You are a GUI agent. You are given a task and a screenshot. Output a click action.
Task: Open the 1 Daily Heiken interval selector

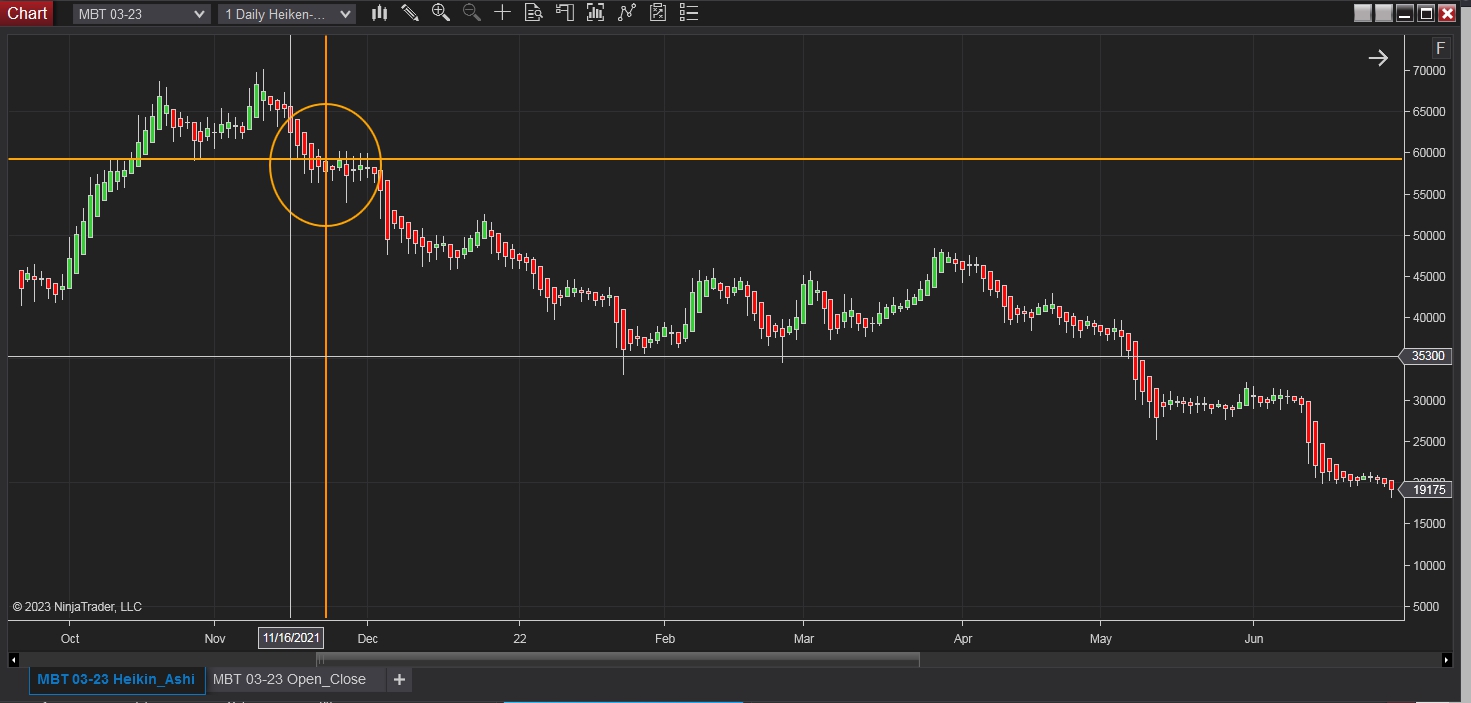tap(287, 14)
